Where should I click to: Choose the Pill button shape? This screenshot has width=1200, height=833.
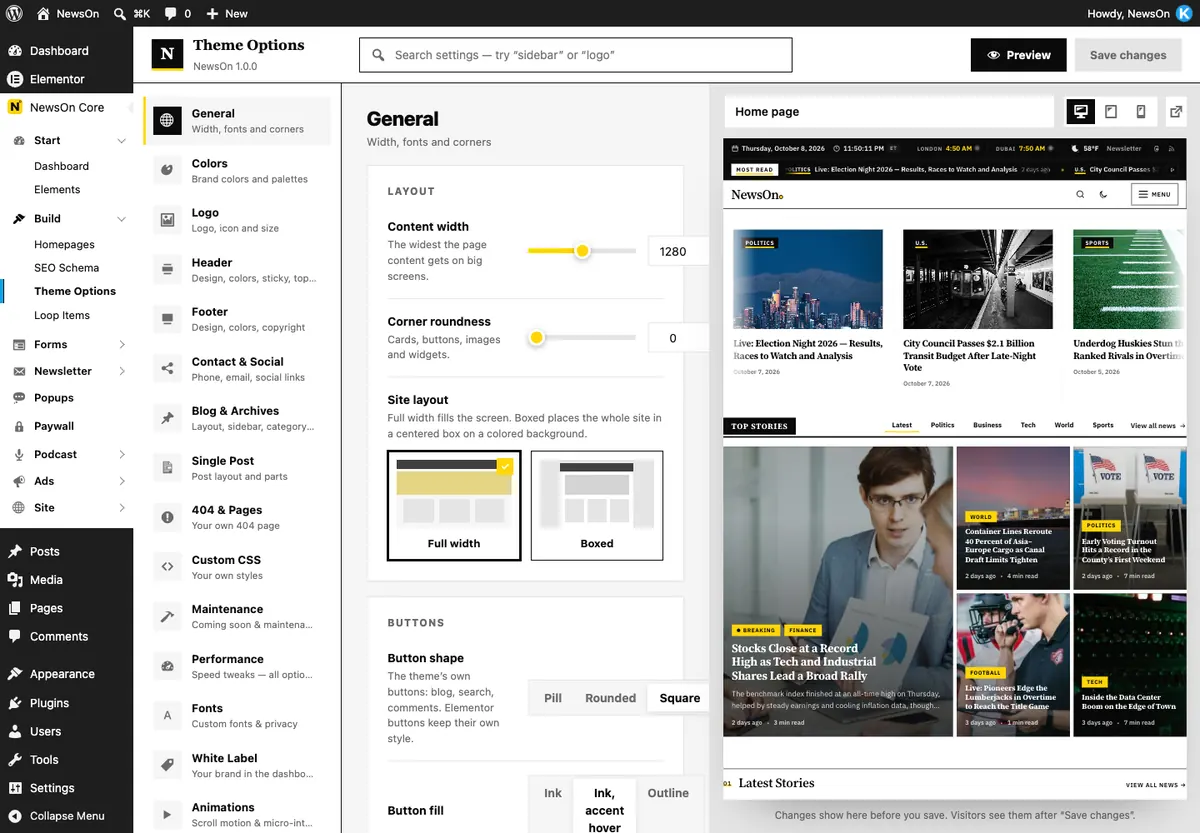coord(553,698)
